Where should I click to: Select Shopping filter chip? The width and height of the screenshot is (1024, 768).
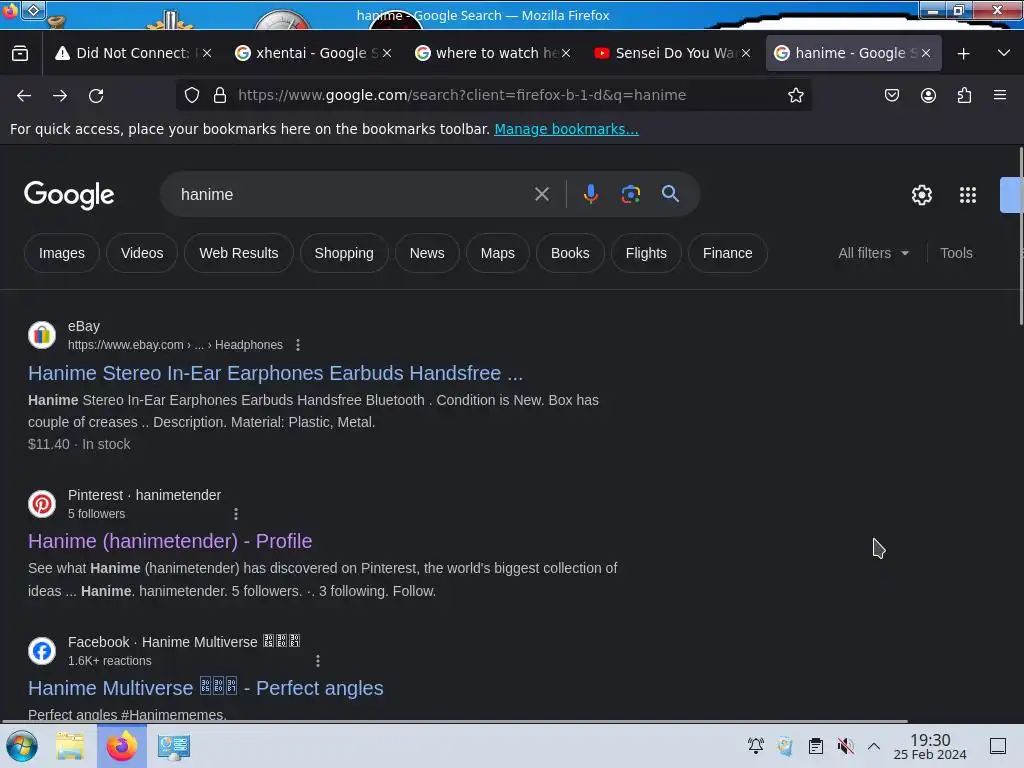[344, 253]
